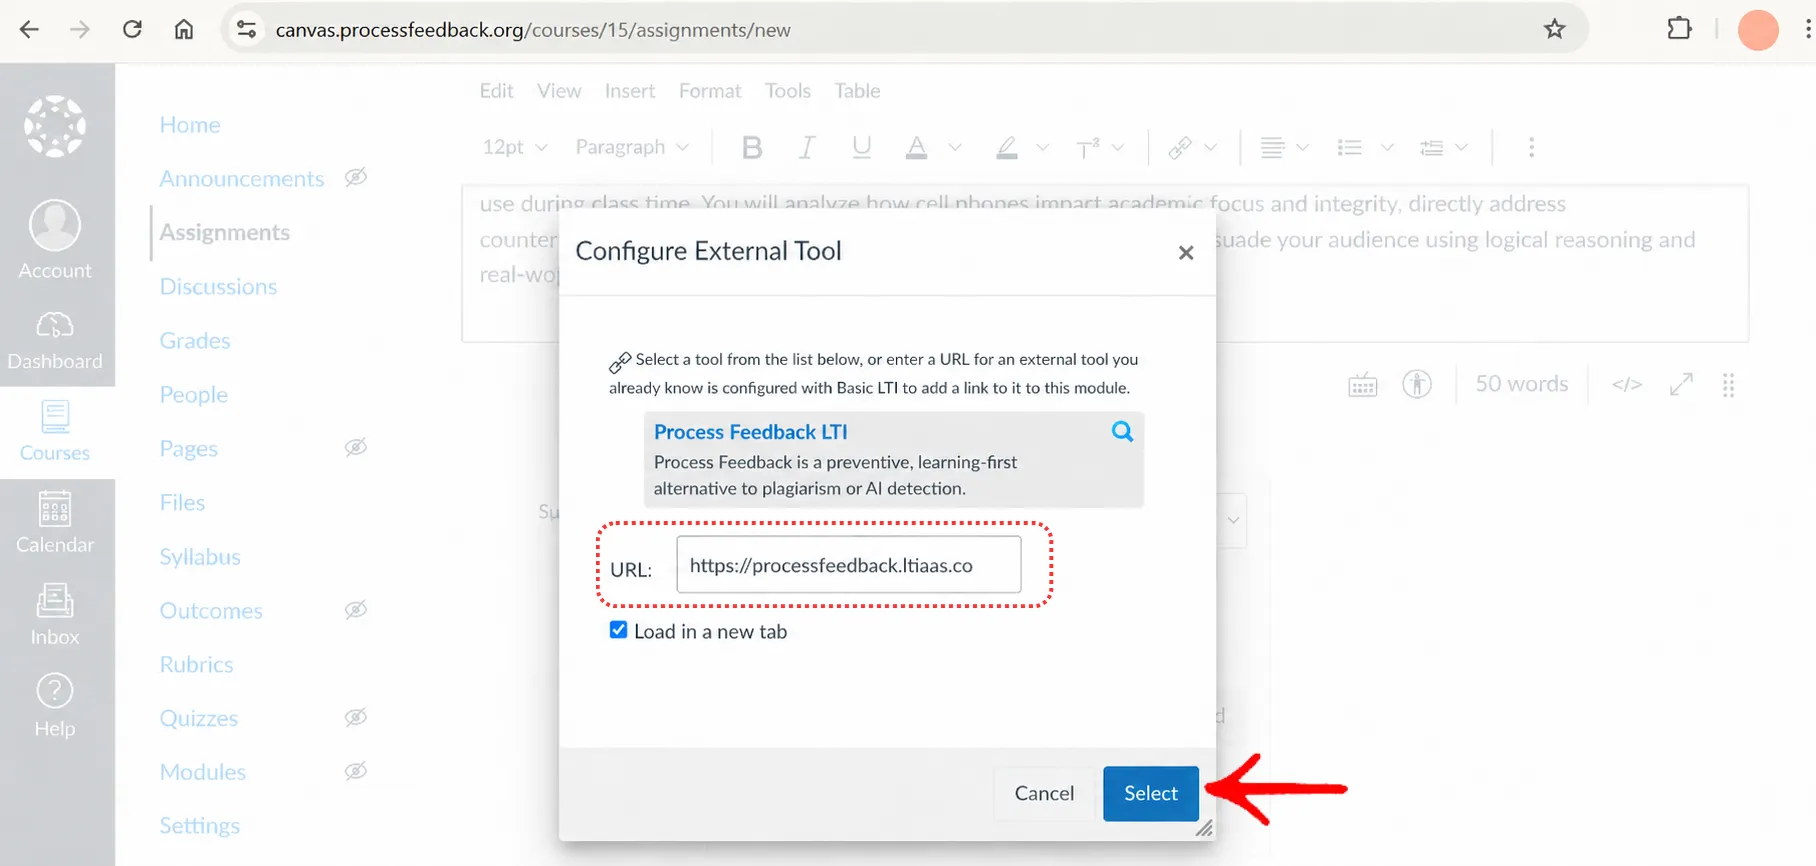Expand alignment options arrow
Image resolution: width=1816 pixels, height=866 pixels.
click(x=1302, y=148)
